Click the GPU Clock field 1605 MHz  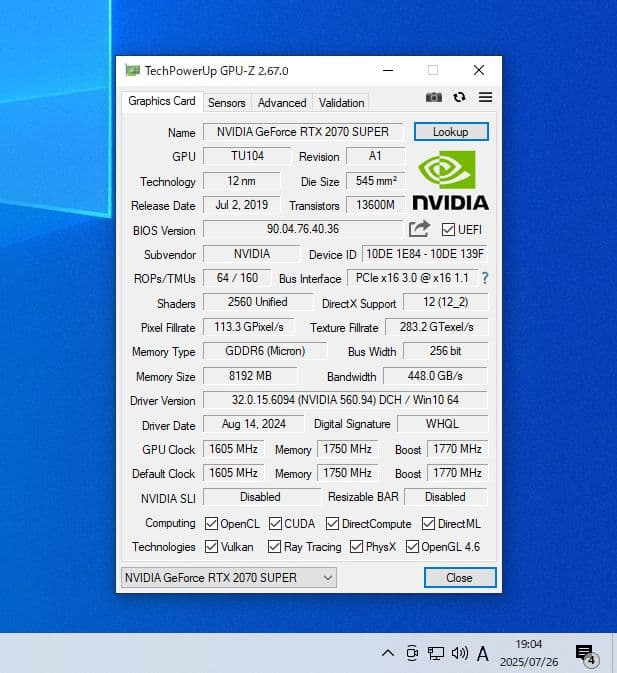pos(233,449)
